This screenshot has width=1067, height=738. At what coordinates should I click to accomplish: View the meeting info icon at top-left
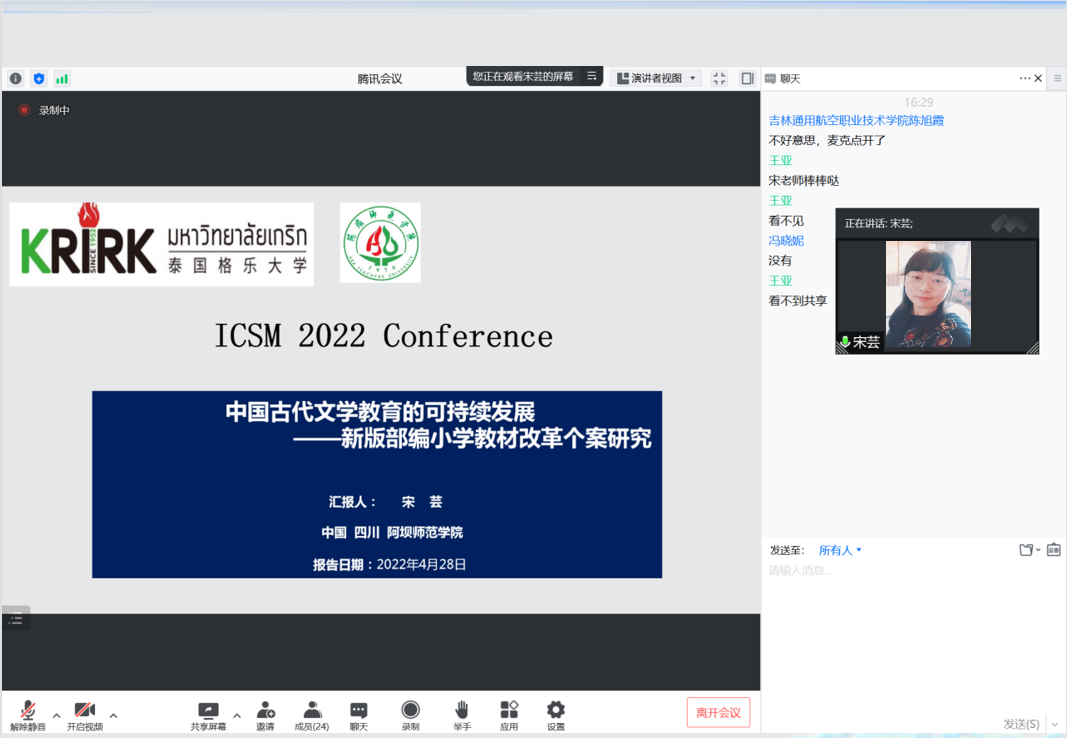pos(16,78)
